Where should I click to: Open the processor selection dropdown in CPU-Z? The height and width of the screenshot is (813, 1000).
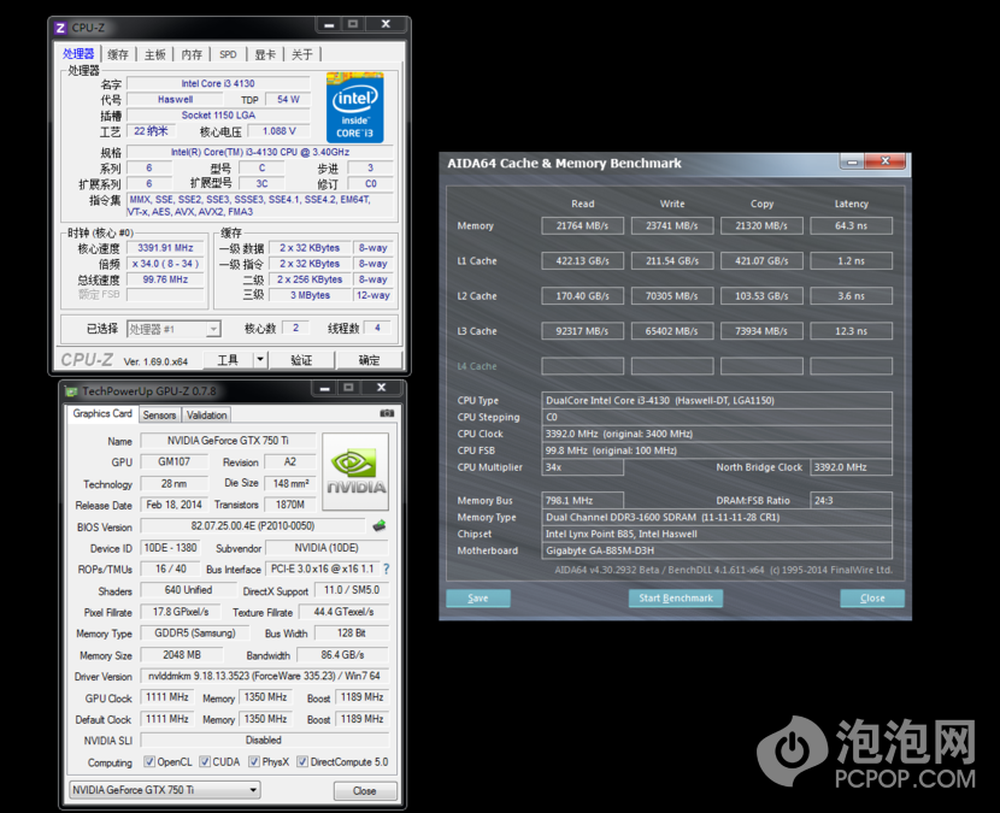pyautogui.click(x=173, y=329)
